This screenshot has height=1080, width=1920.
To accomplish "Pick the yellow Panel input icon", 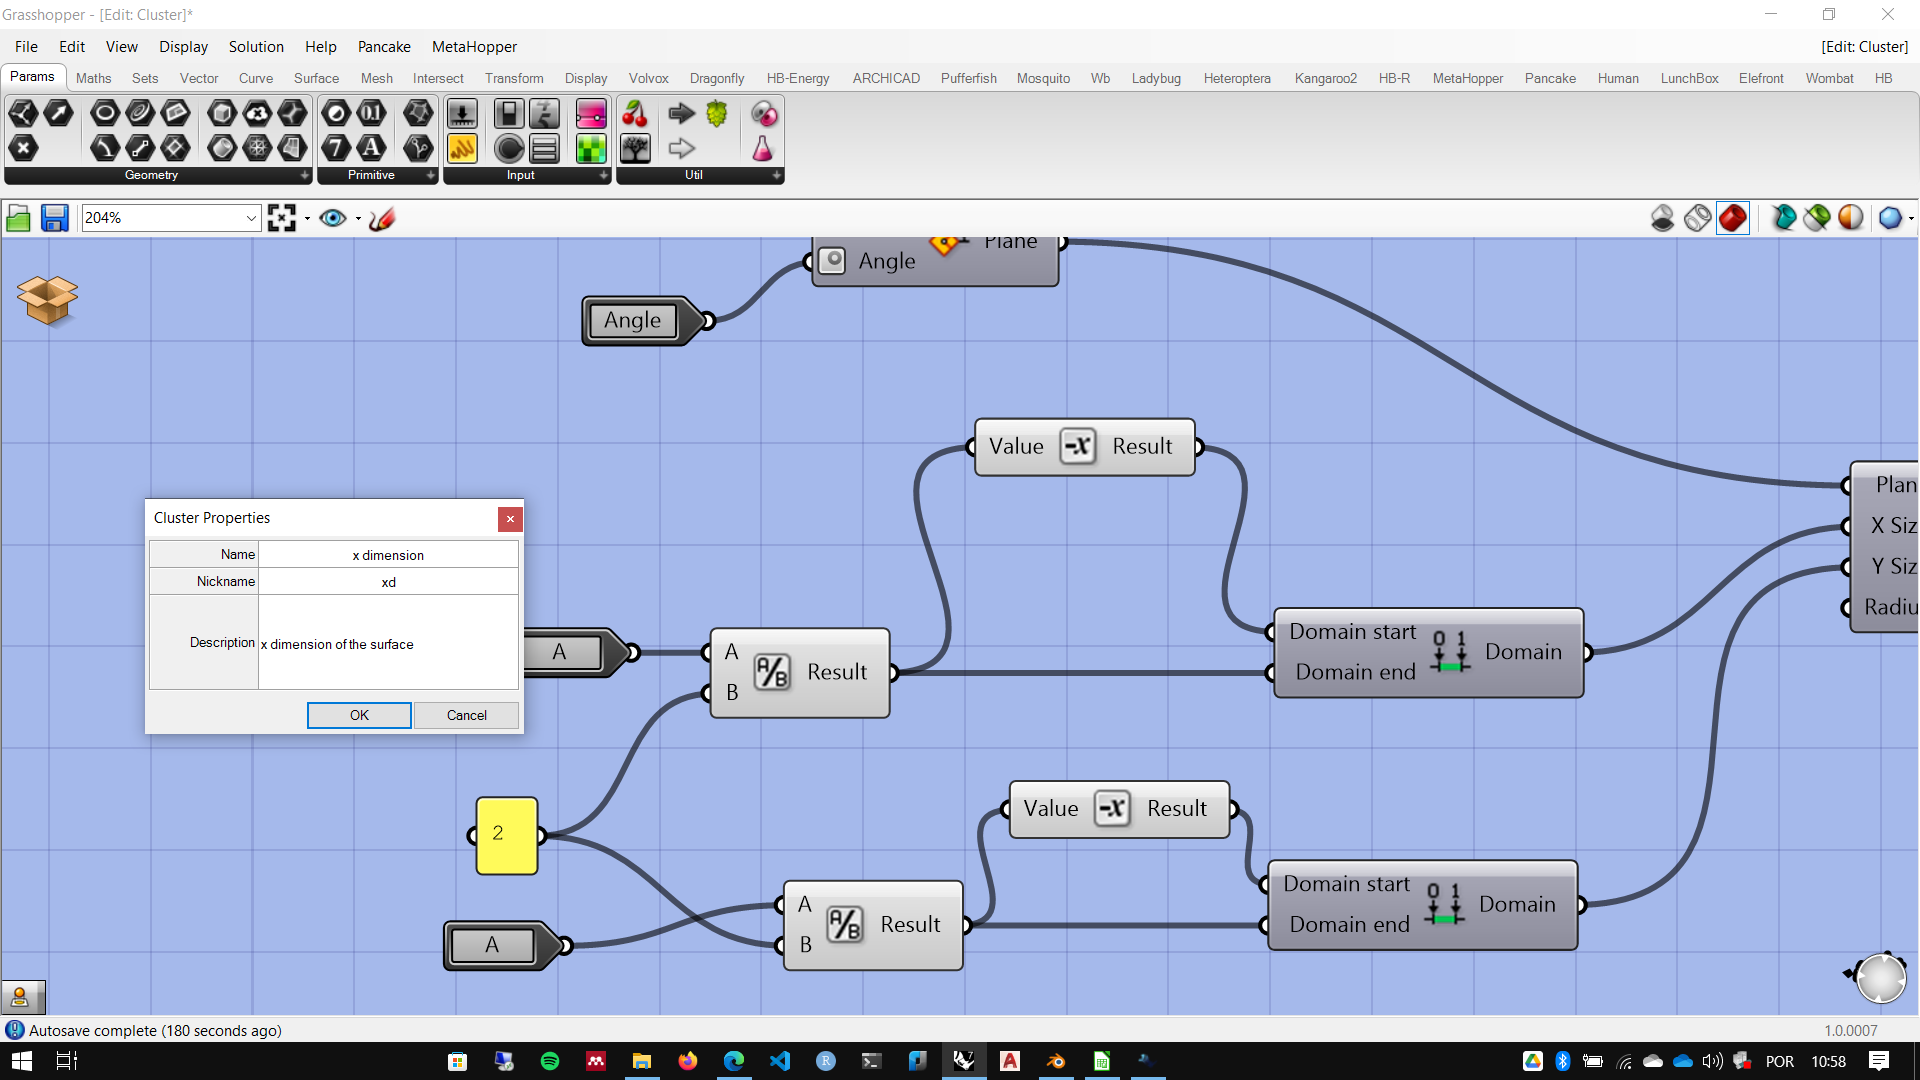I will click(462, 148).
